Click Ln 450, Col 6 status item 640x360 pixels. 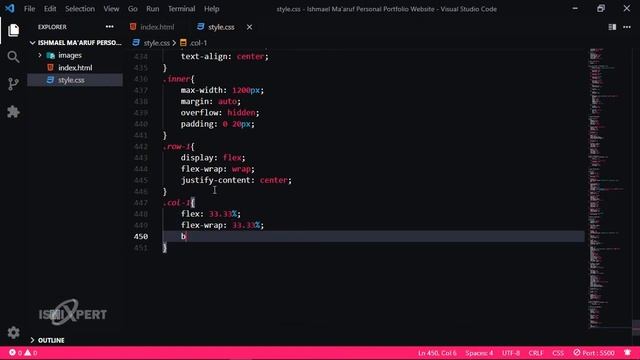pyautogui.click(x=437, y=353)
